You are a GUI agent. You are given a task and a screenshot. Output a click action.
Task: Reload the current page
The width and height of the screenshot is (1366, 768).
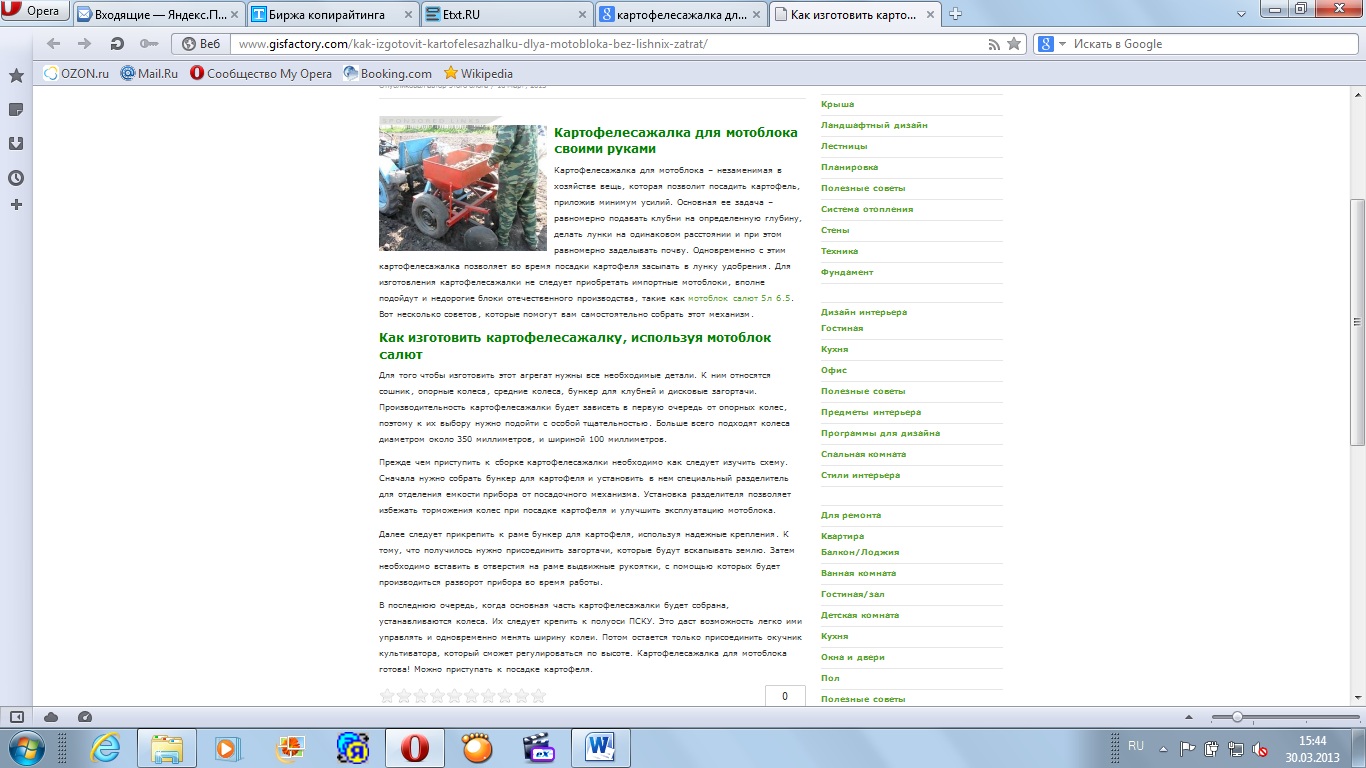pyautogui.click(x=117, y=44)
